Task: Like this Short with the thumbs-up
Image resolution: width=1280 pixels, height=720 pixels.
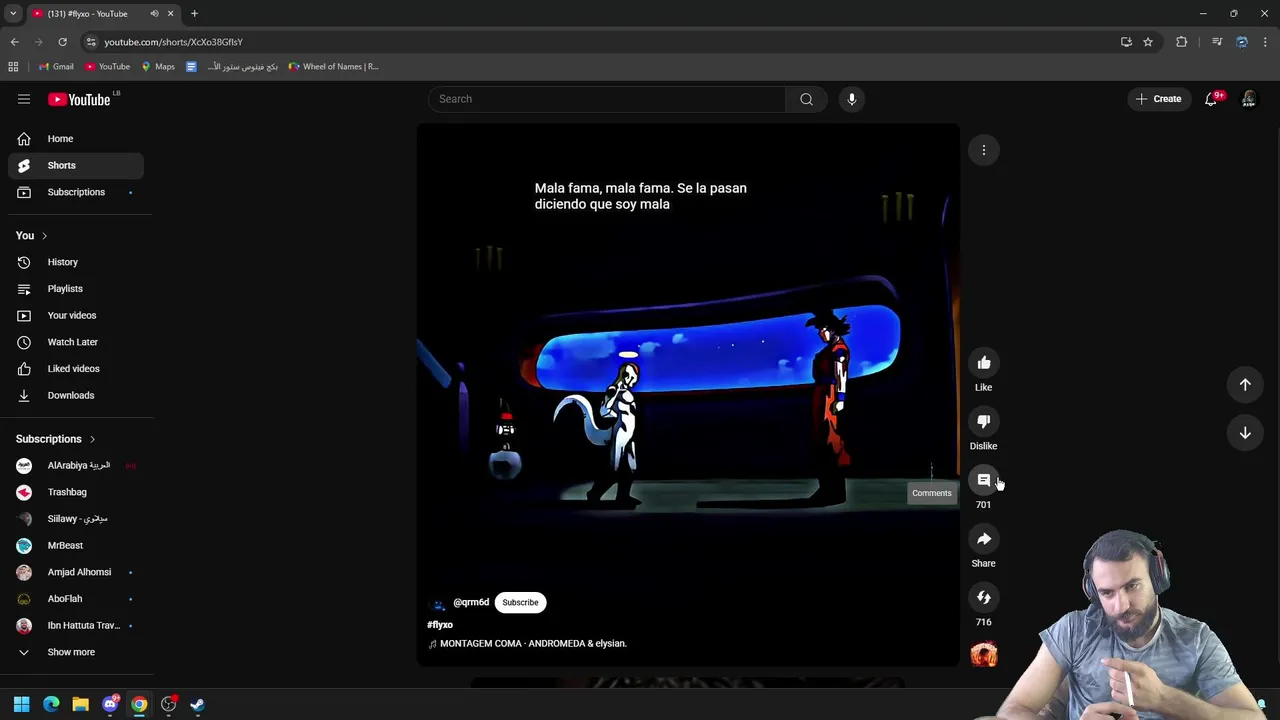Action: tap(984, 363)
